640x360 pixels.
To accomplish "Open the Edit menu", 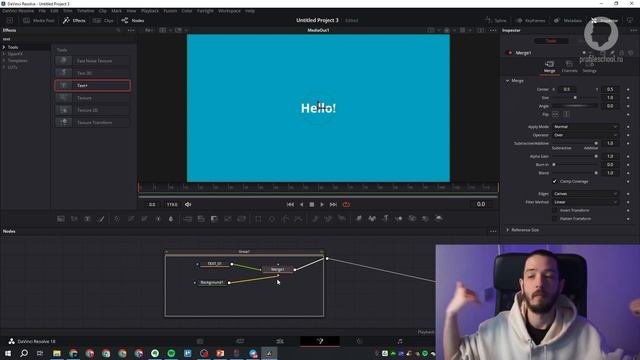I will point(54,11).
